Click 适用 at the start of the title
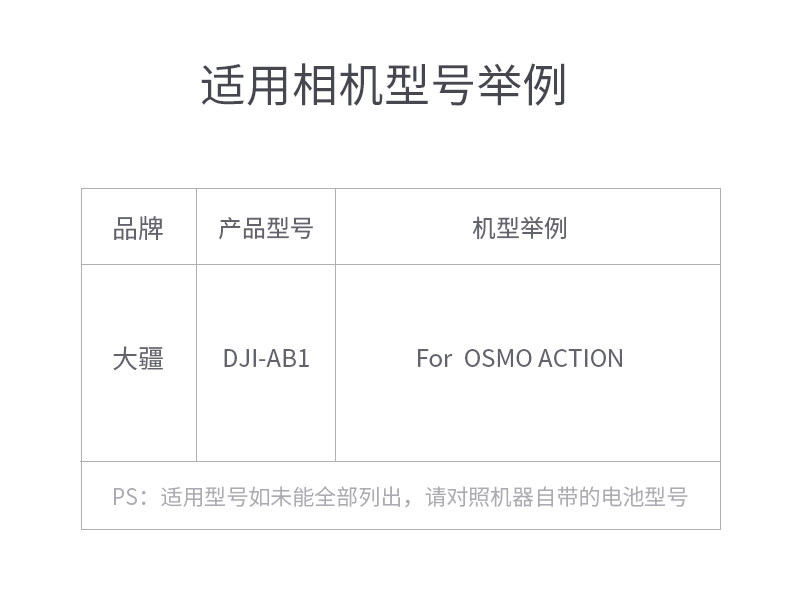Viewport: 790px width, 609px height. (x=245, y=86)
